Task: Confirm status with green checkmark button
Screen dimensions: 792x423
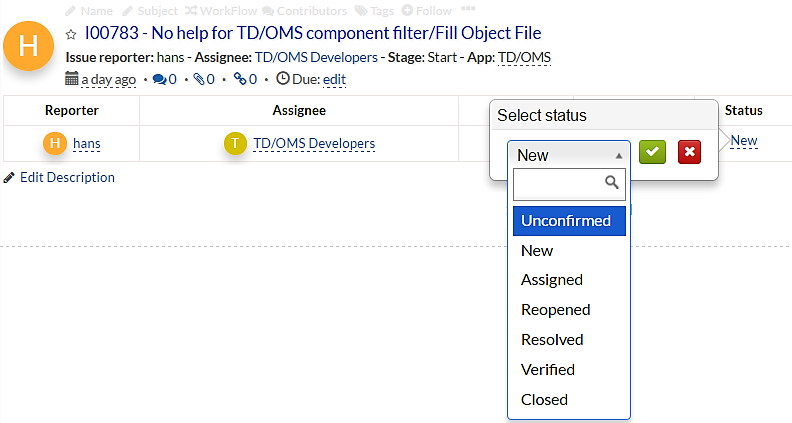Action: tap(653, 153)
